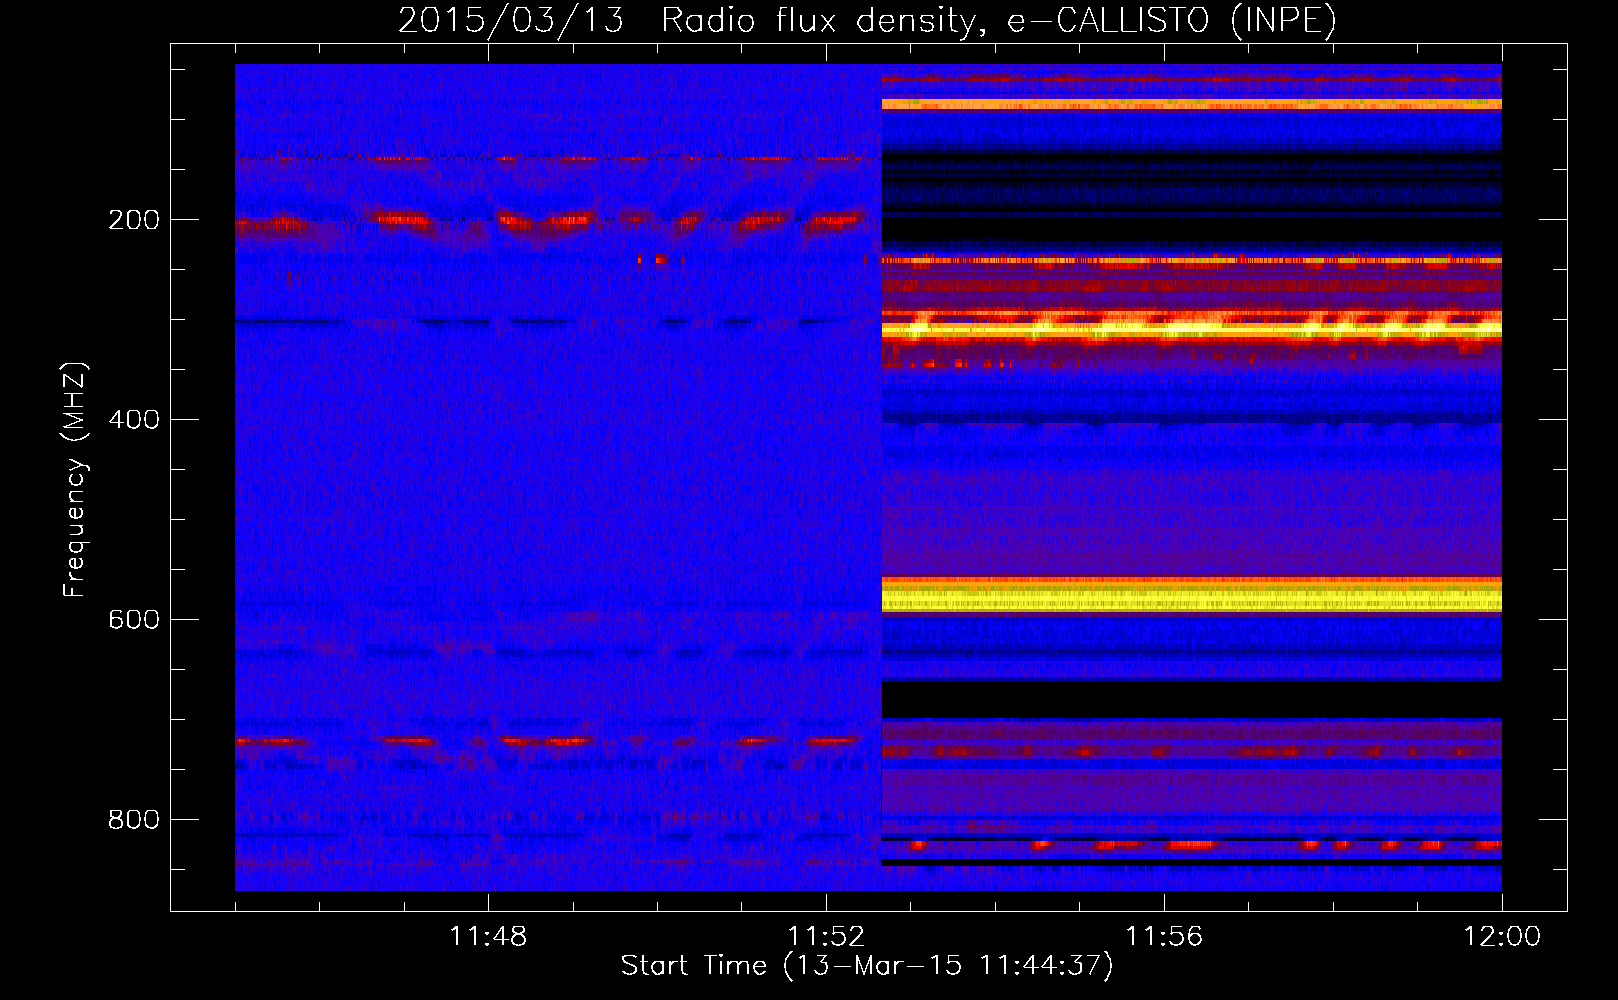Image resolution: width=1618 pixels, height=1000 pixels.
Task: Click the 600 frequency tick label
Action: [134, 620]
